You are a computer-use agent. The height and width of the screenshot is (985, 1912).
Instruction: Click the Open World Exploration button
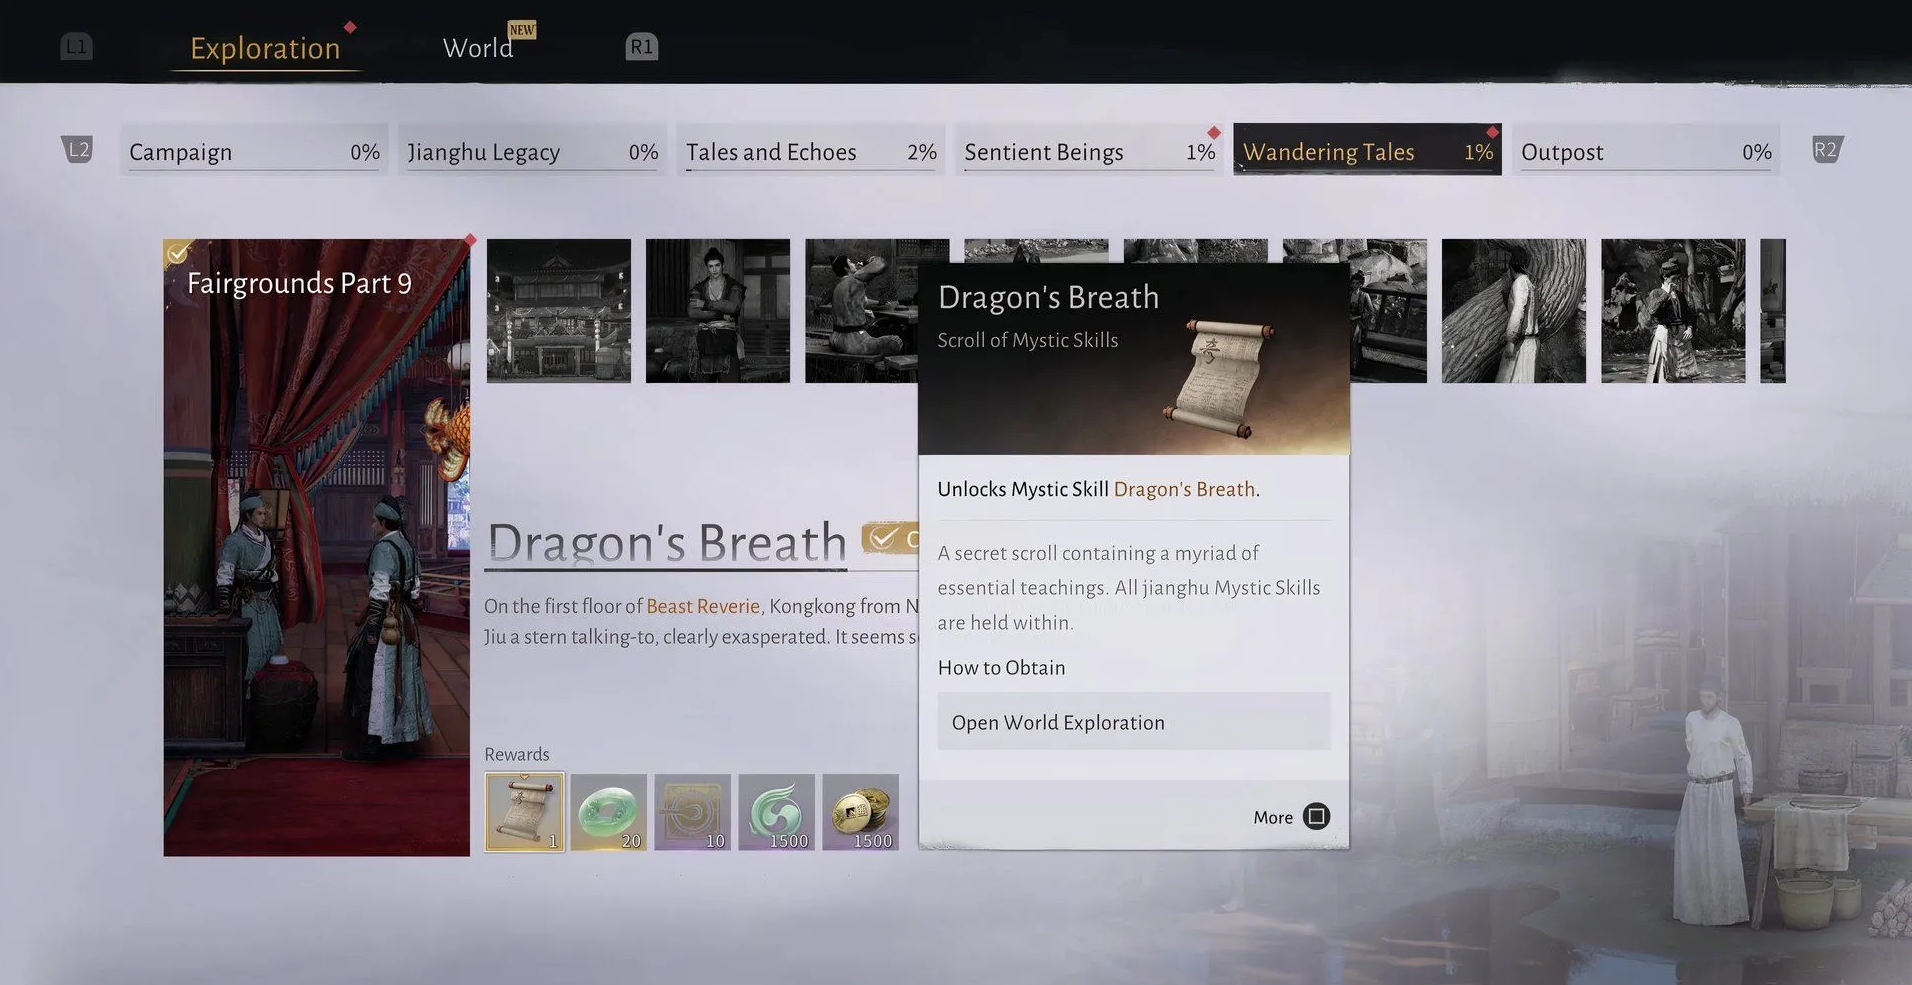1133,722
